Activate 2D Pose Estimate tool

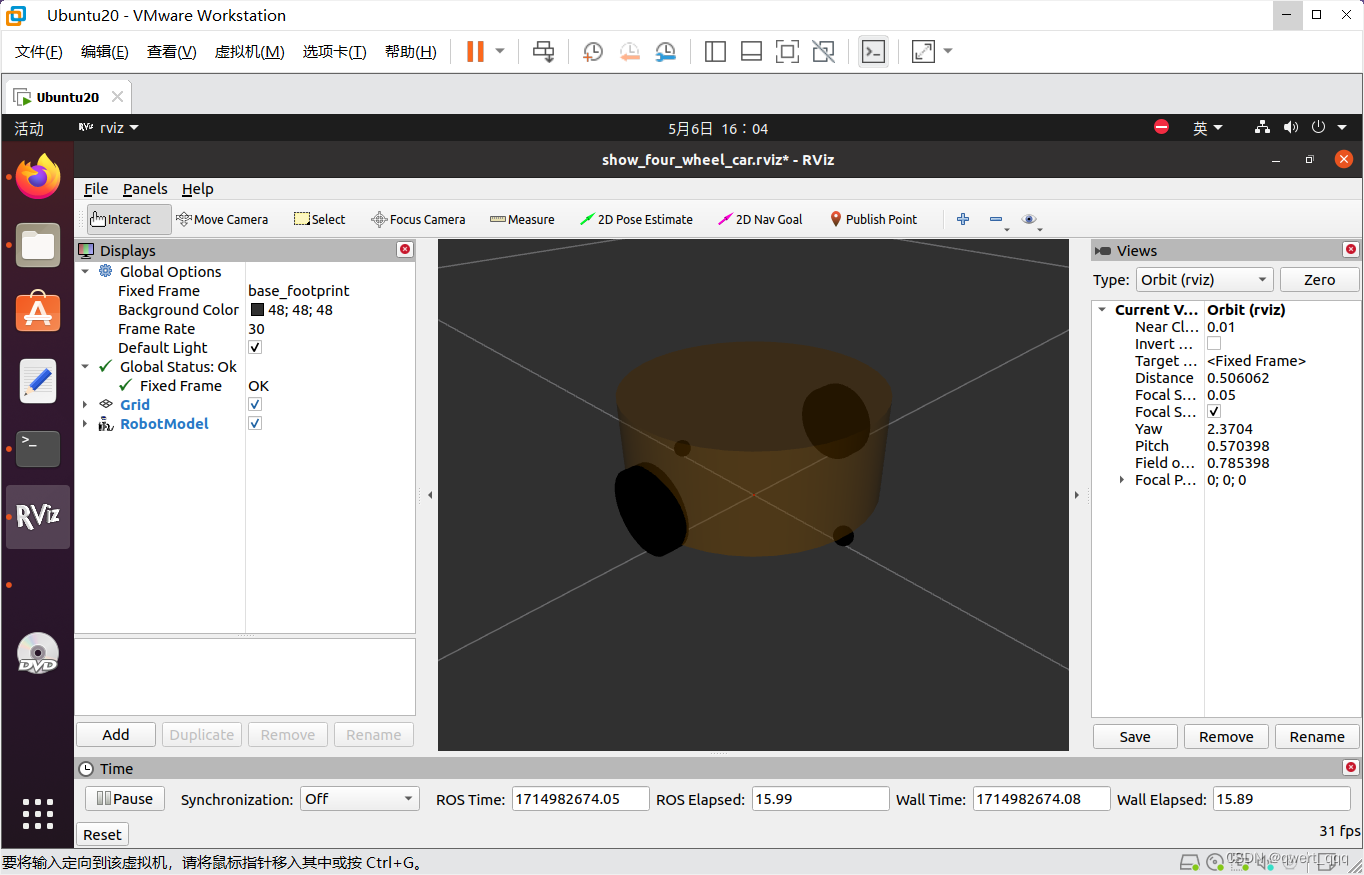(x=636, y=219)
